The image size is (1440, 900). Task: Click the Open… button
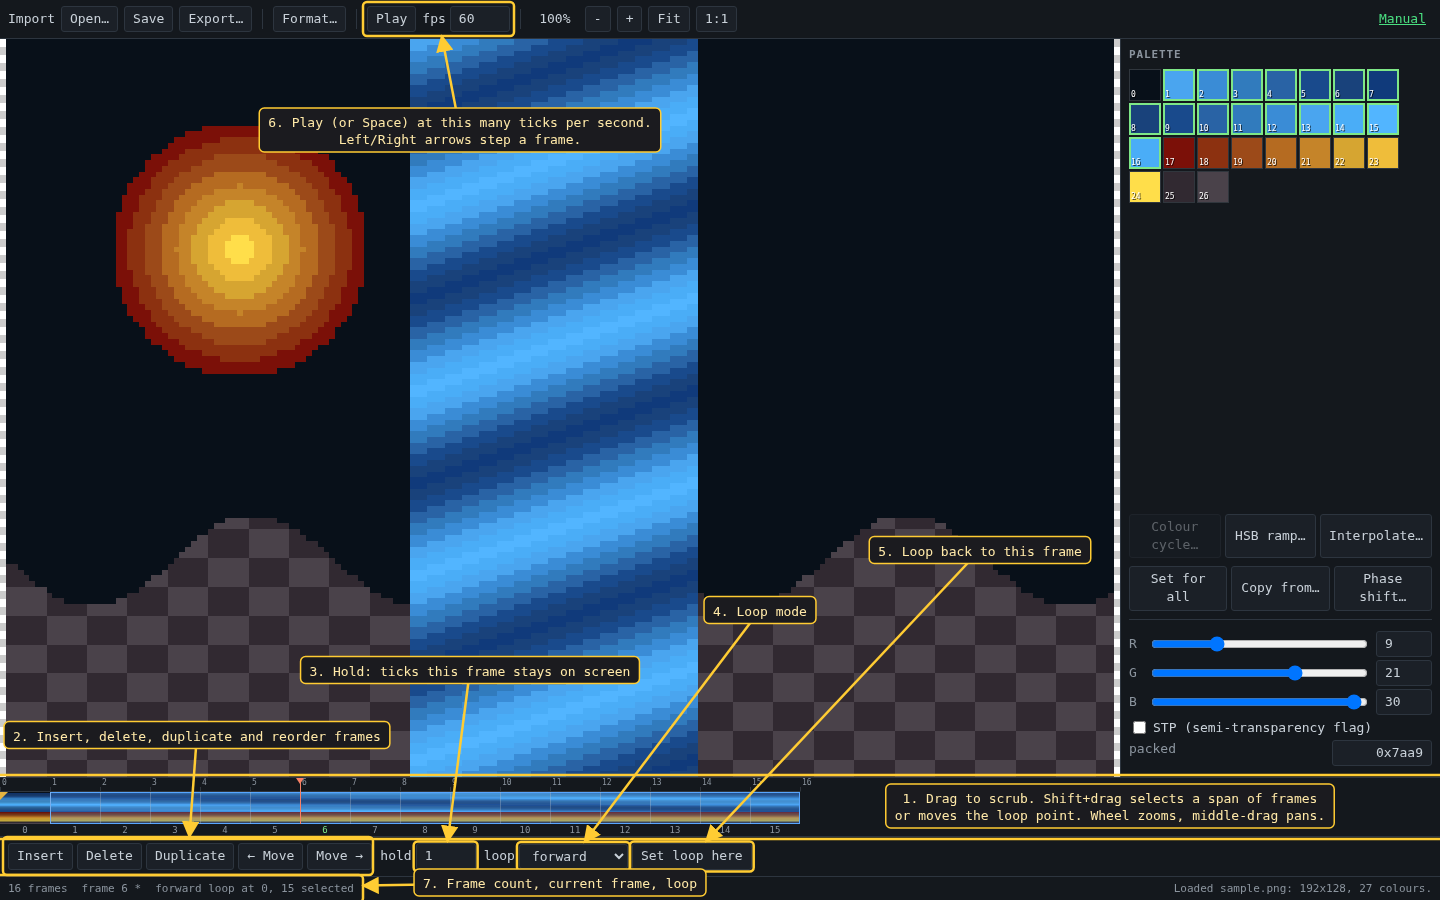click(89, 19)
